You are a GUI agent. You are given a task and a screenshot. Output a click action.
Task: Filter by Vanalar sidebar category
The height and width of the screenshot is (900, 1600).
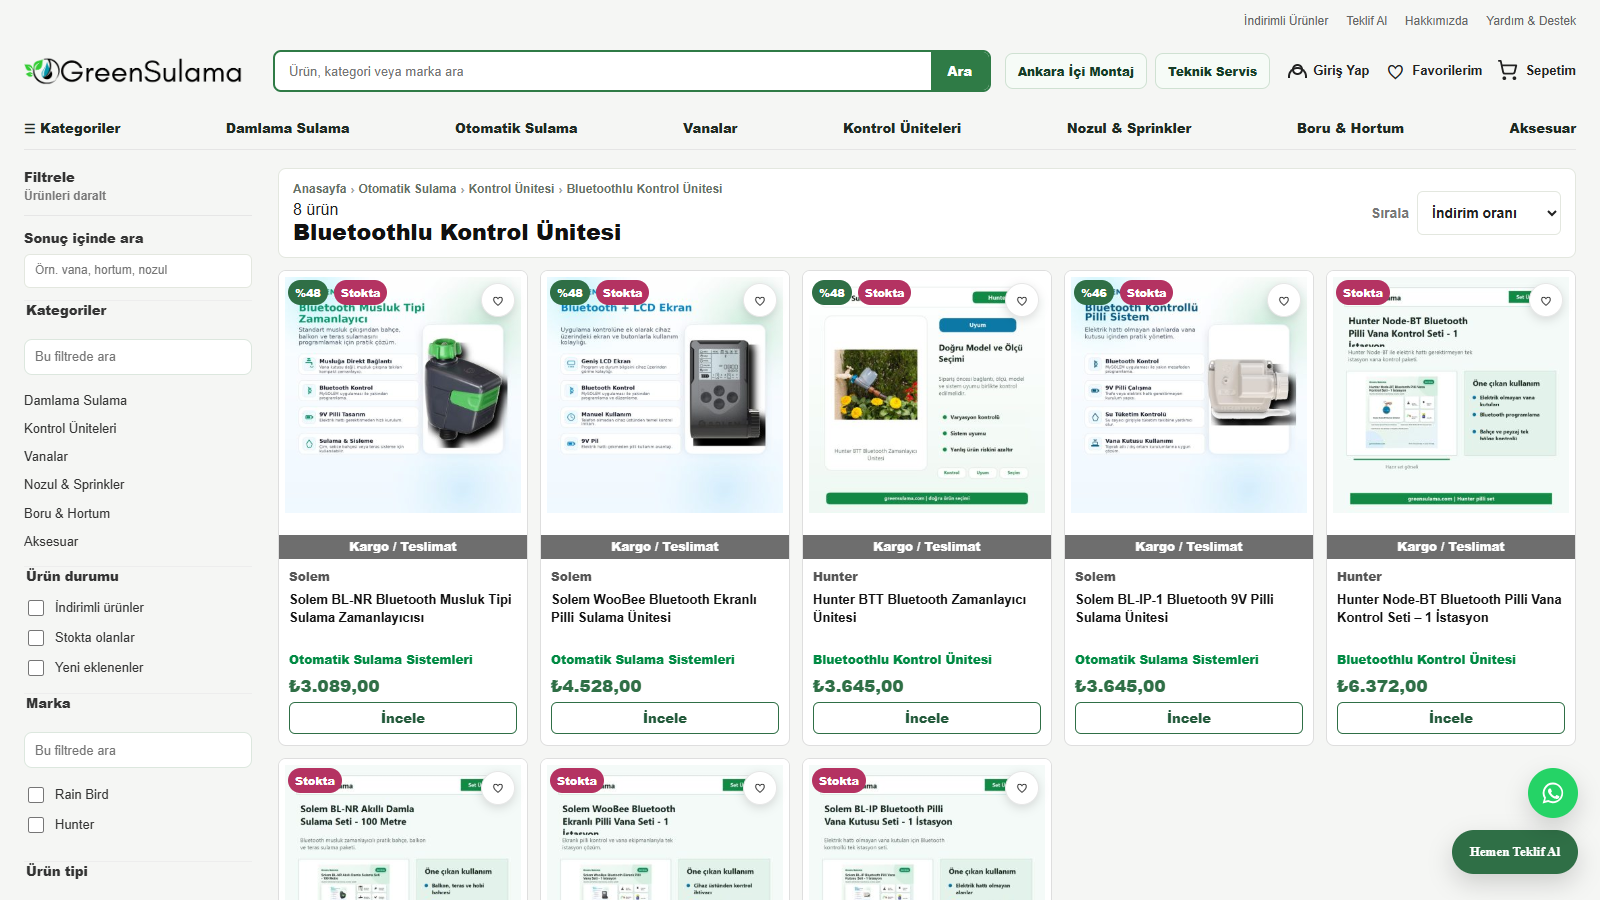pos(46,457)
